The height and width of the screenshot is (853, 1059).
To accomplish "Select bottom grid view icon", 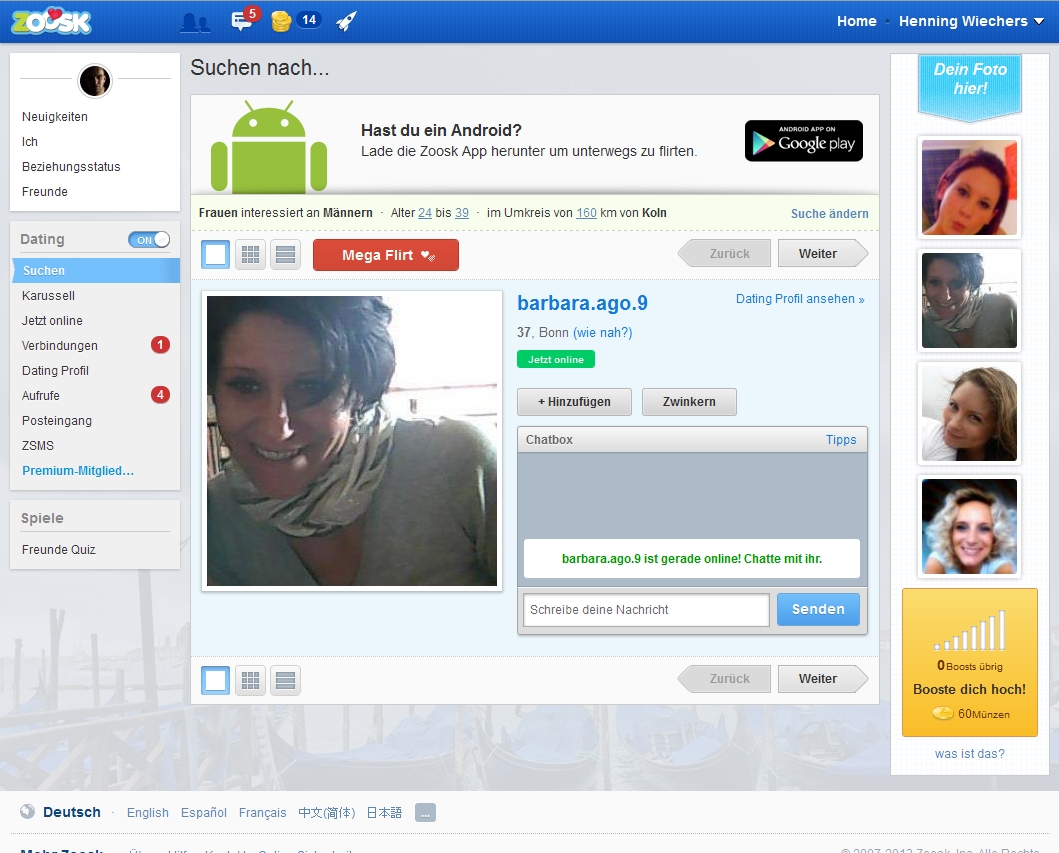I will (251, 680).
